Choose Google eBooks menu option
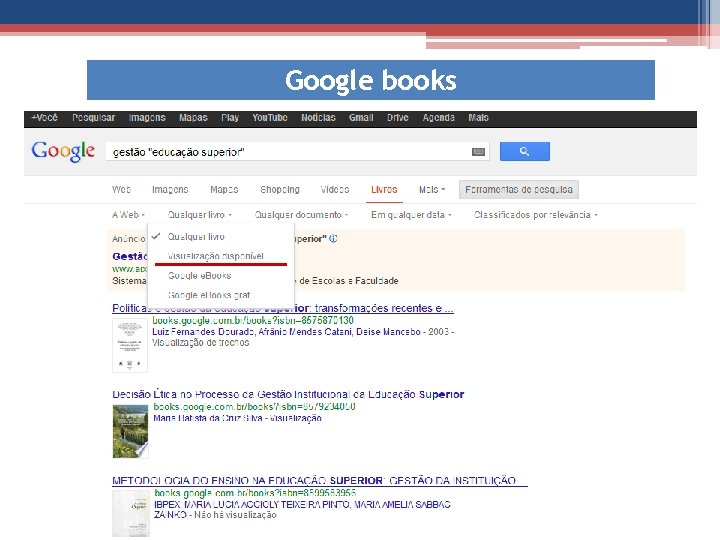 [221, 276]
